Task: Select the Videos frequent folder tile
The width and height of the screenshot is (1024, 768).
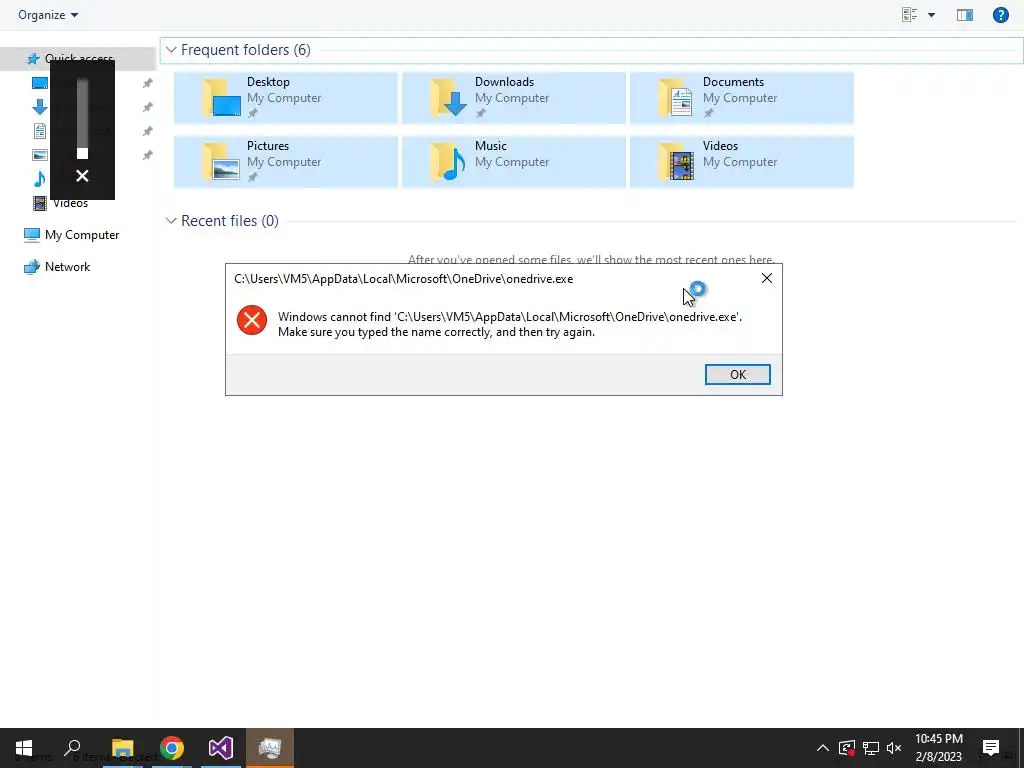Action: click(x=741, y=161)
